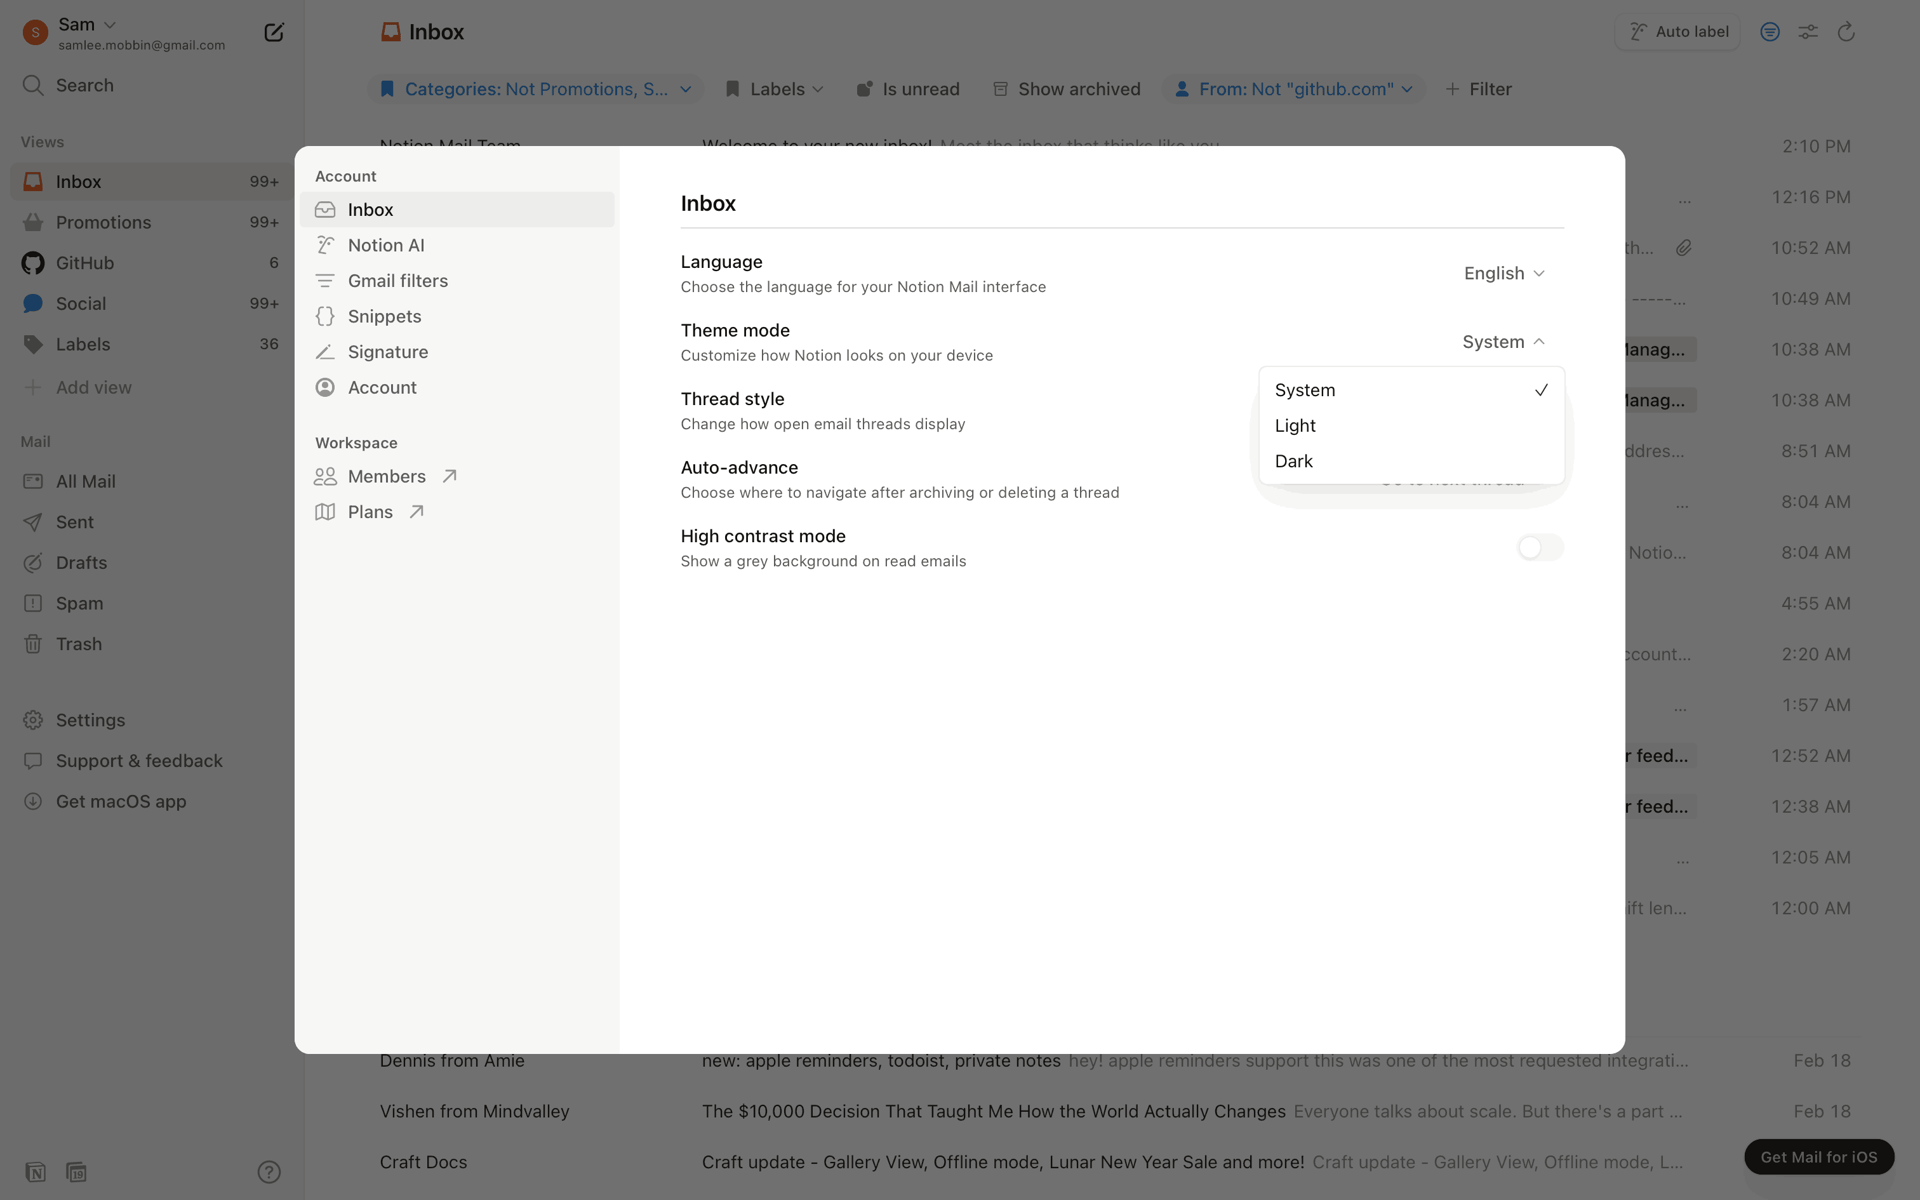Click the Trash bin icon
This screenshot has width=1920, height=1200.
(x=33, y=644)
